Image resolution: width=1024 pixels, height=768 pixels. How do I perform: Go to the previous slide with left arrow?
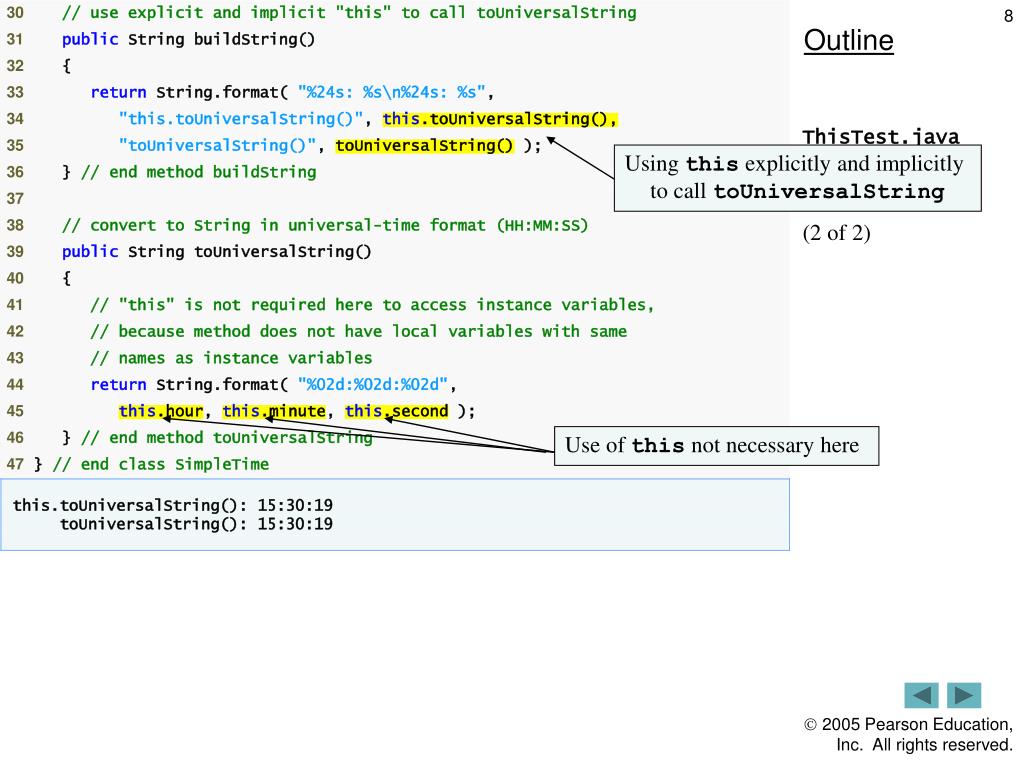921,695
